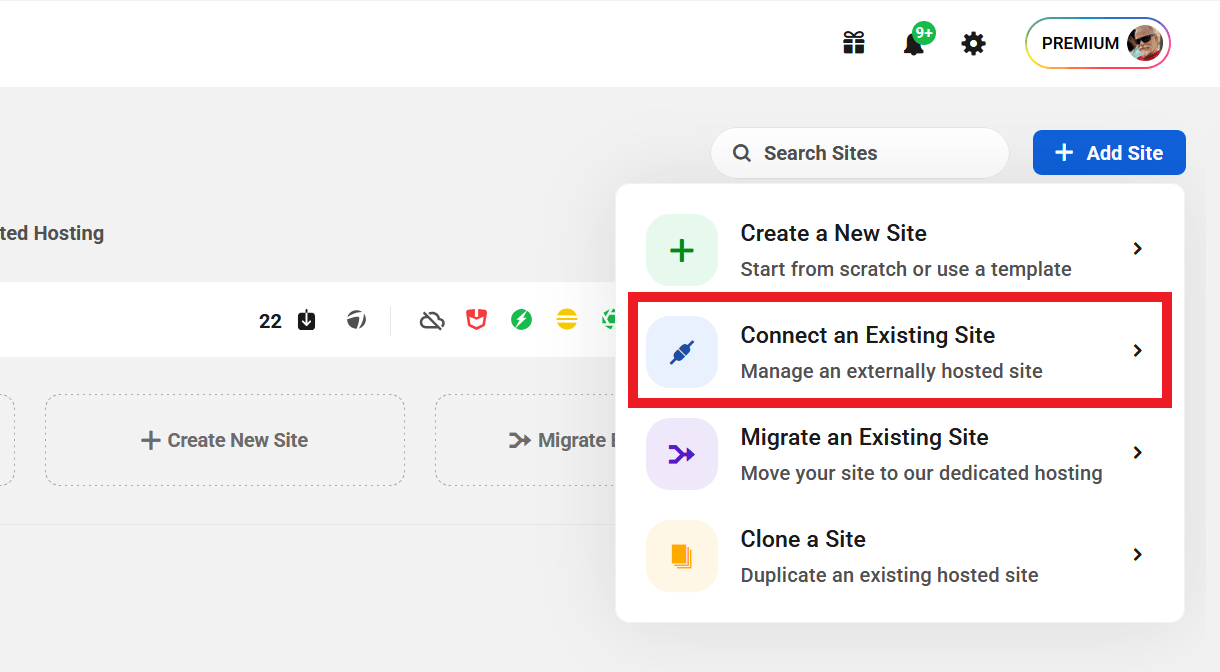Click the crossed-out cloud icon

(x=432, y=320)
